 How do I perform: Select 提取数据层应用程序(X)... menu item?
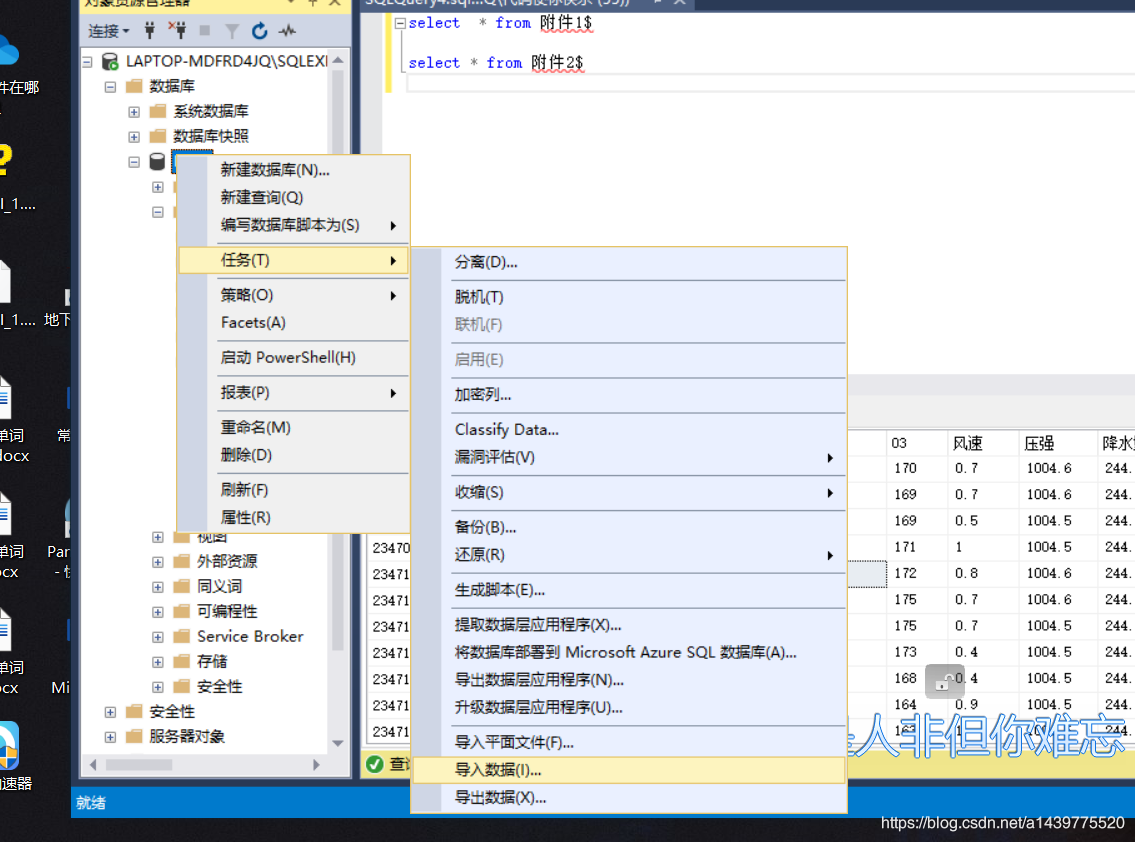point(628,626)
